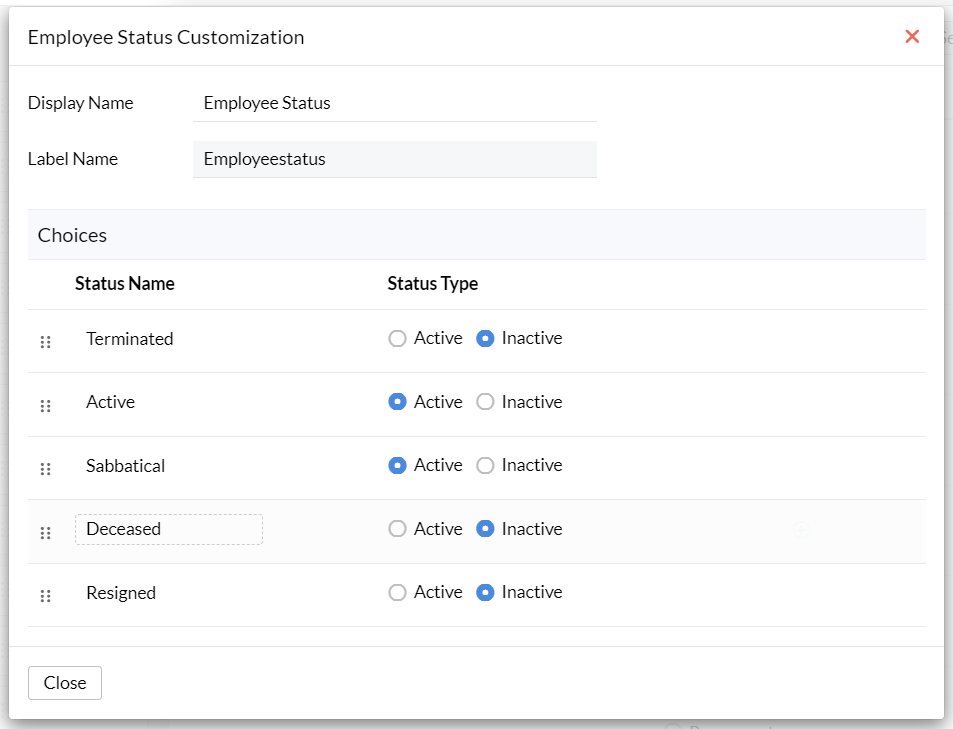Mark Resigned status as Active
Image resolution: width=953 pixels, height=729 pixels.
[x=397, y=593]
